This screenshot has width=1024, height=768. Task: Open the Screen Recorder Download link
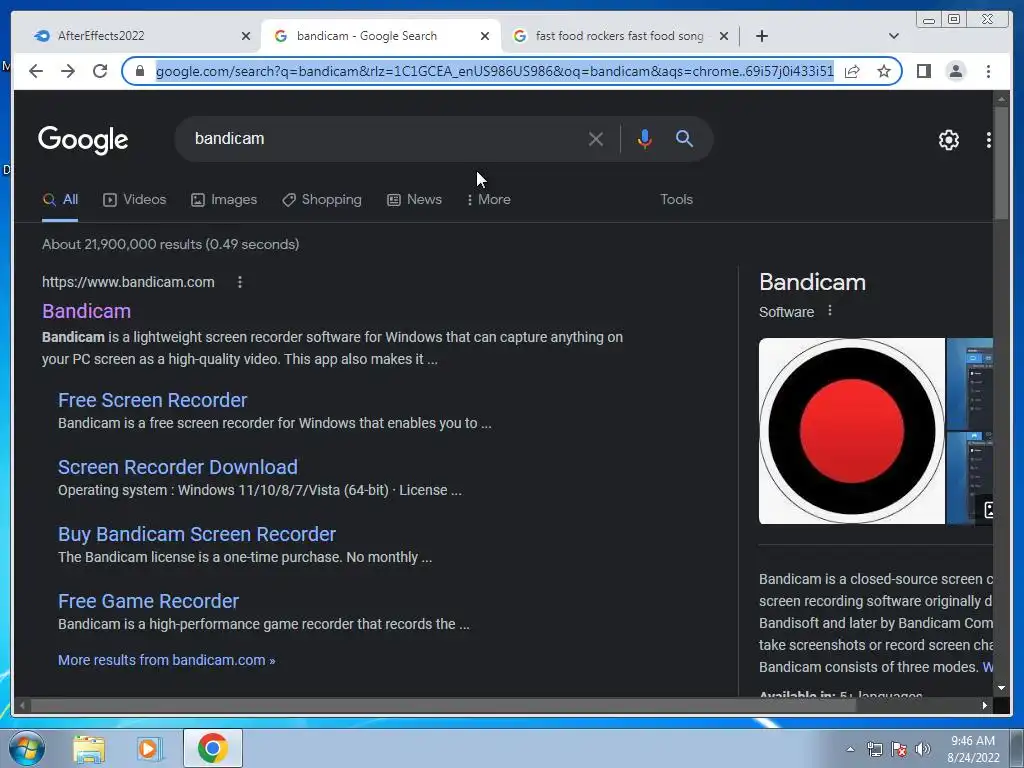tap(178, 468)
